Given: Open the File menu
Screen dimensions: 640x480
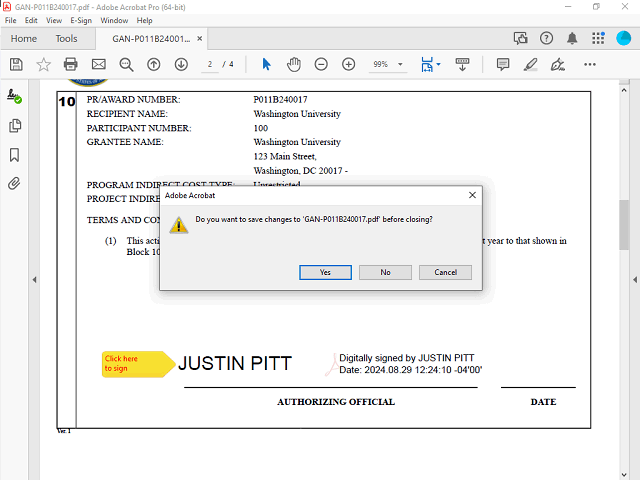Looking at the screenshot, I should click(x=11, y=20).
